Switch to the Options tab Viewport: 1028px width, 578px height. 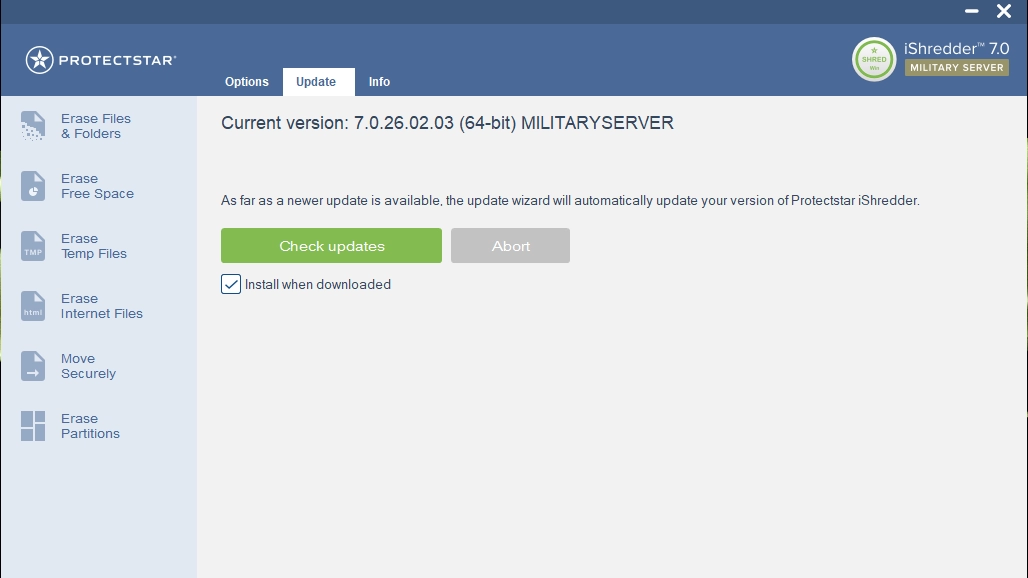tap(247, 82)
